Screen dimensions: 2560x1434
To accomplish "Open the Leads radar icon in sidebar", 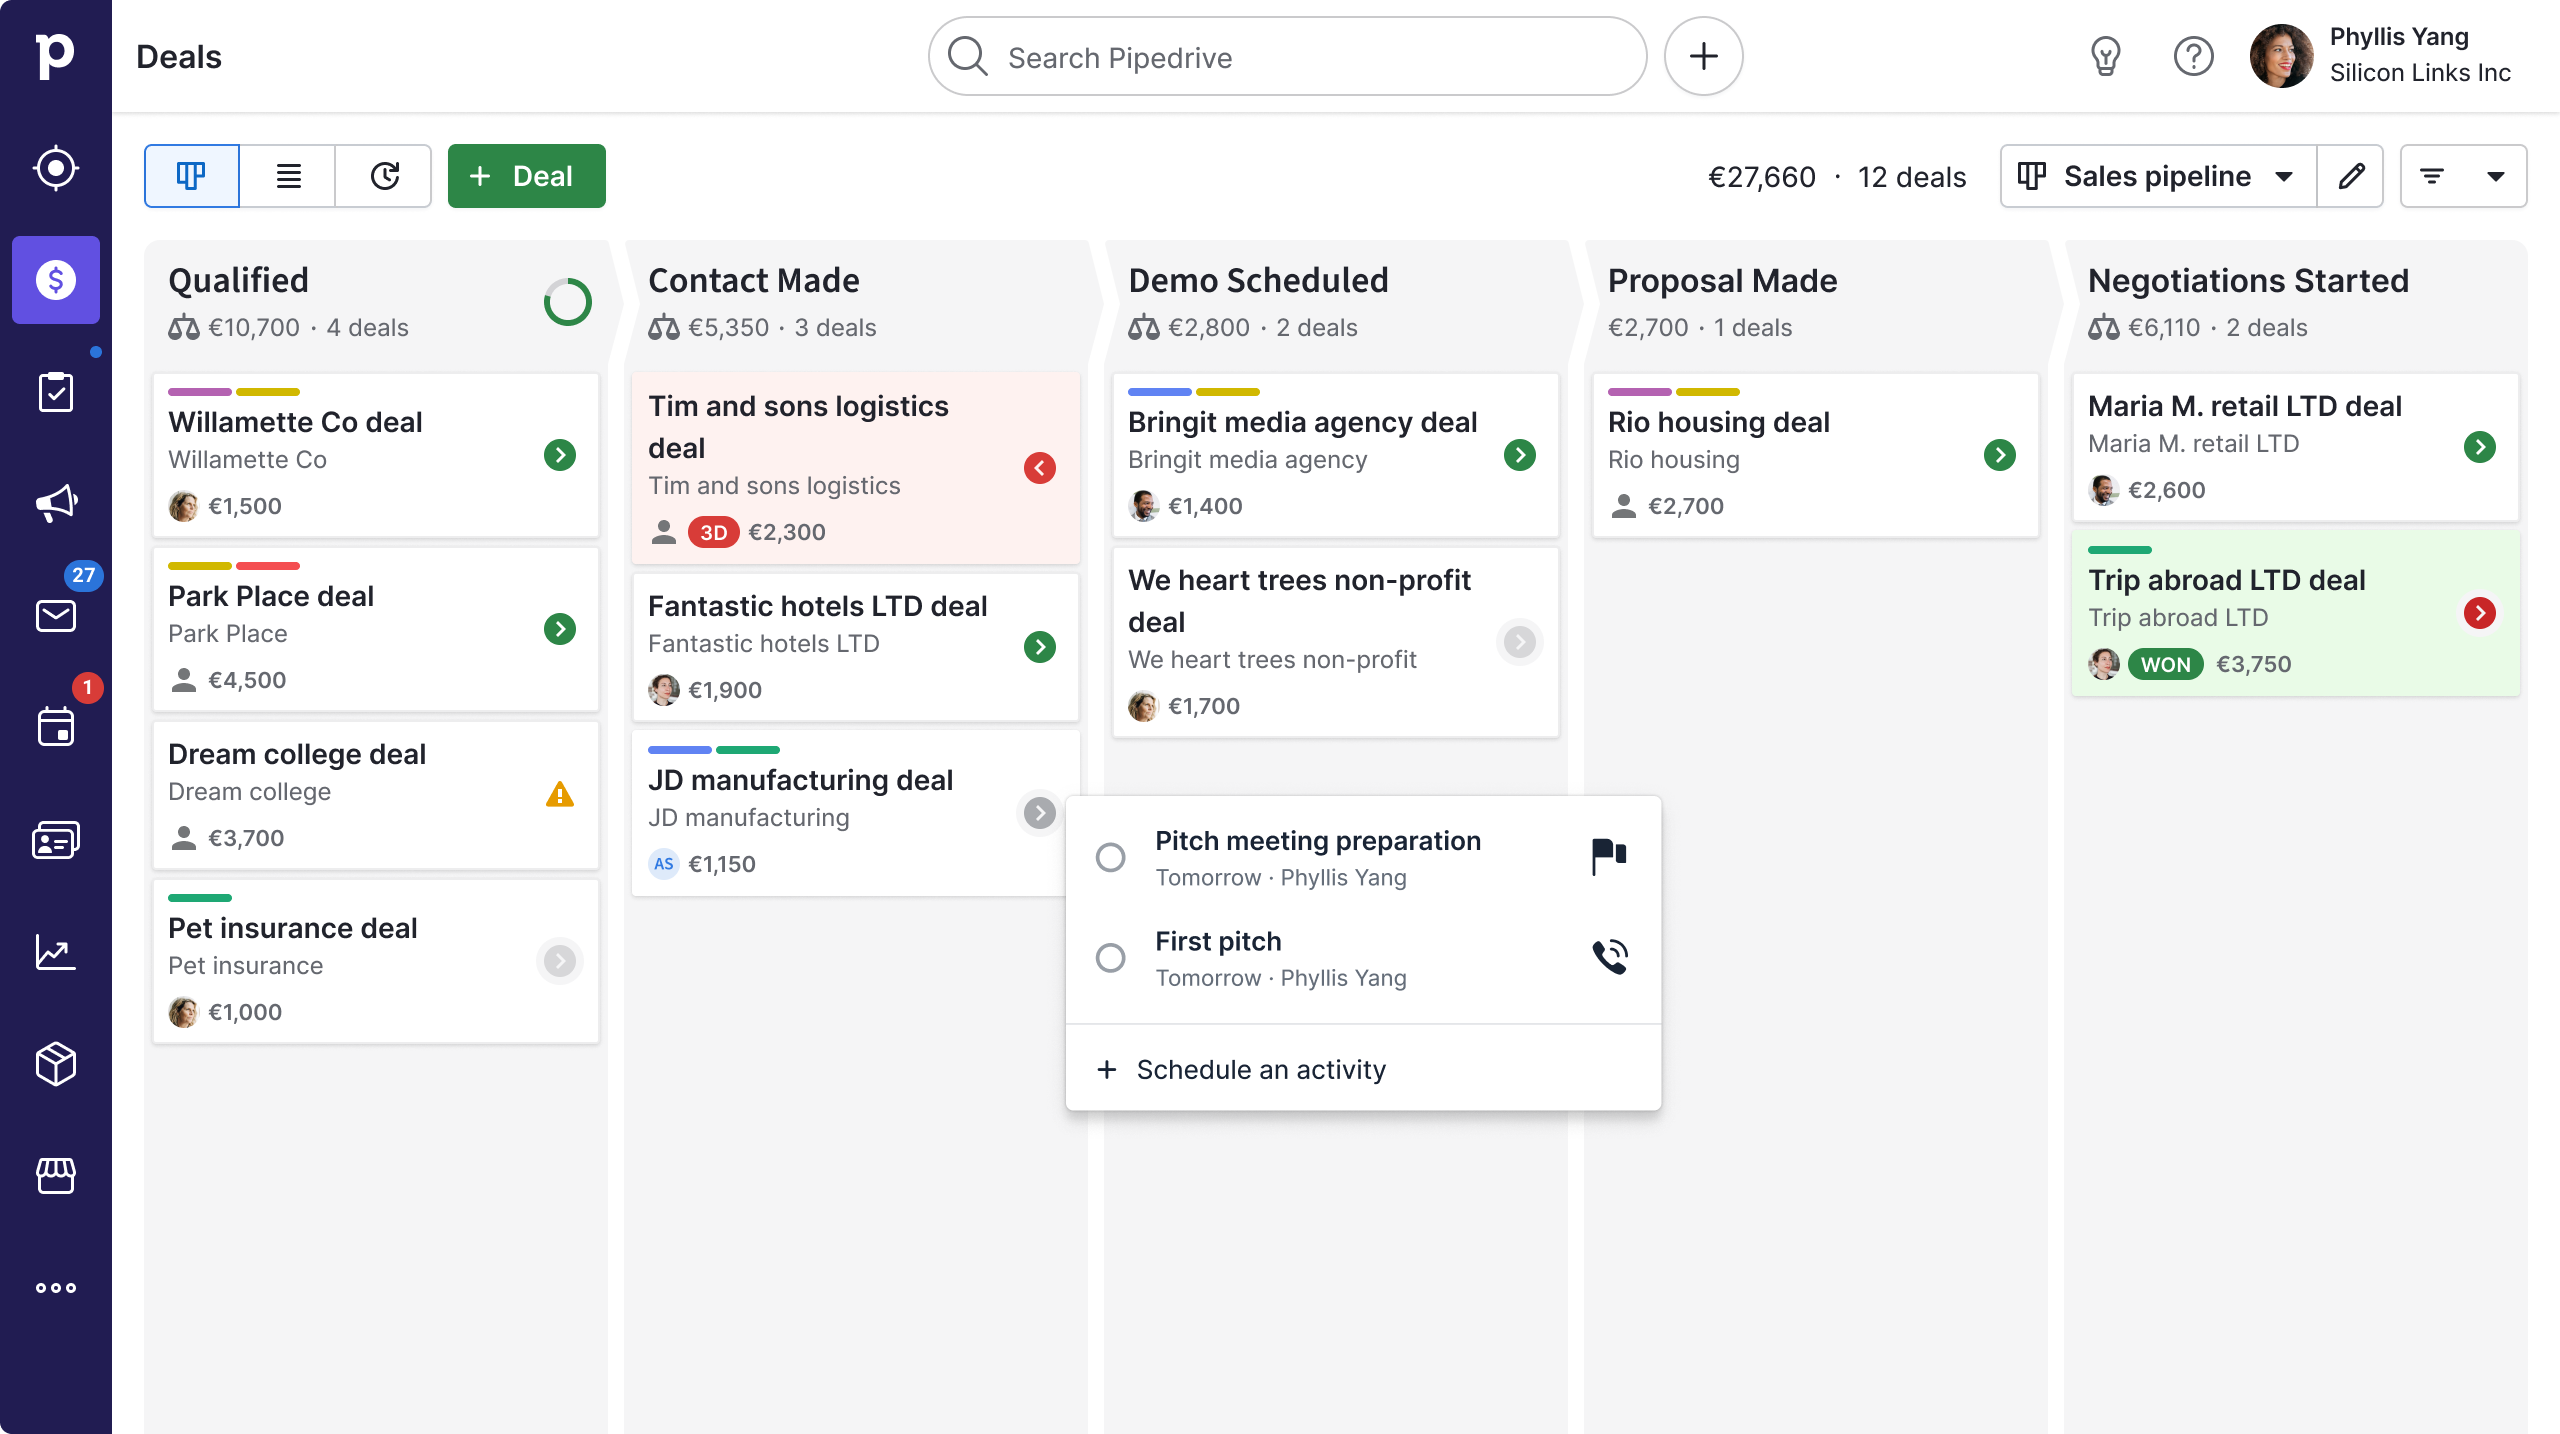I will point(56,168).
